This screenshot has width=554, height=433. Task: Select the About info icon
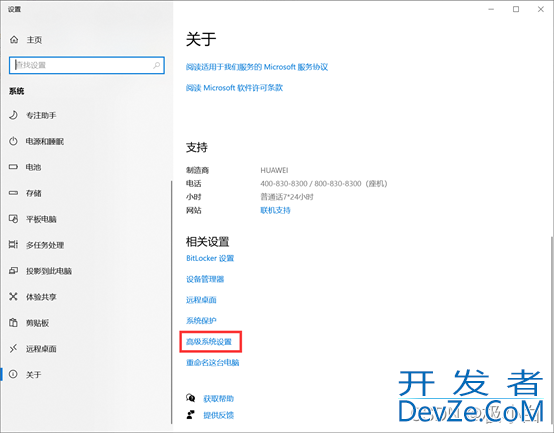click(x=13, y=374)
